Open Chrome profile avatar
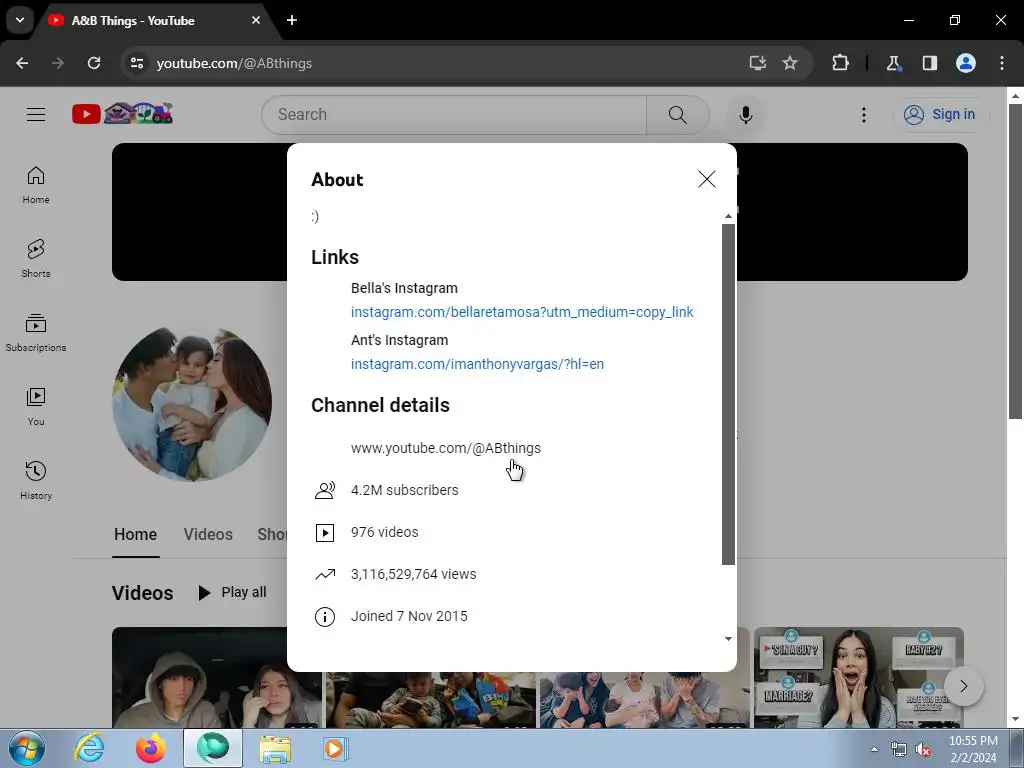Screen dimensions: 1024x768 click(x=966, y=63)
